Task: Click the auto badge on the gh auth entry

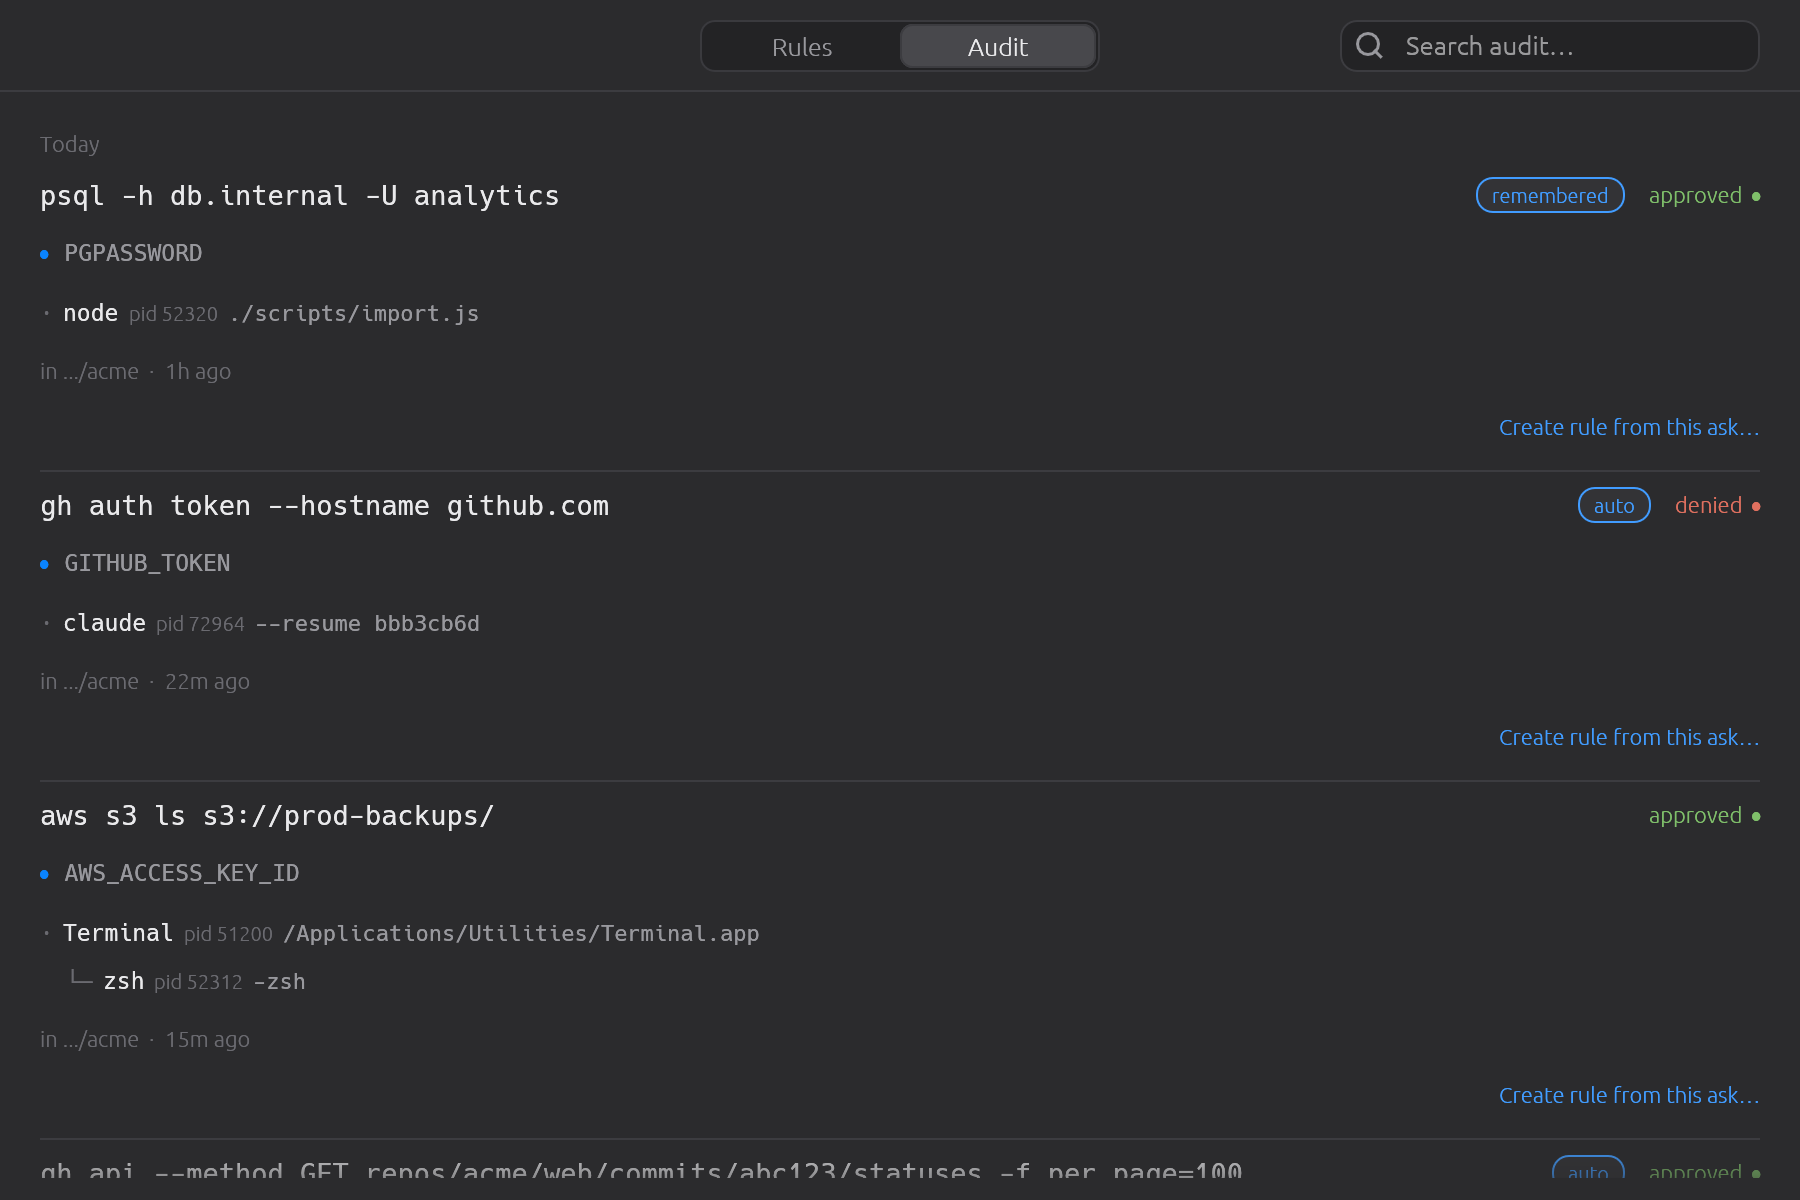Action: (1614, 506)
